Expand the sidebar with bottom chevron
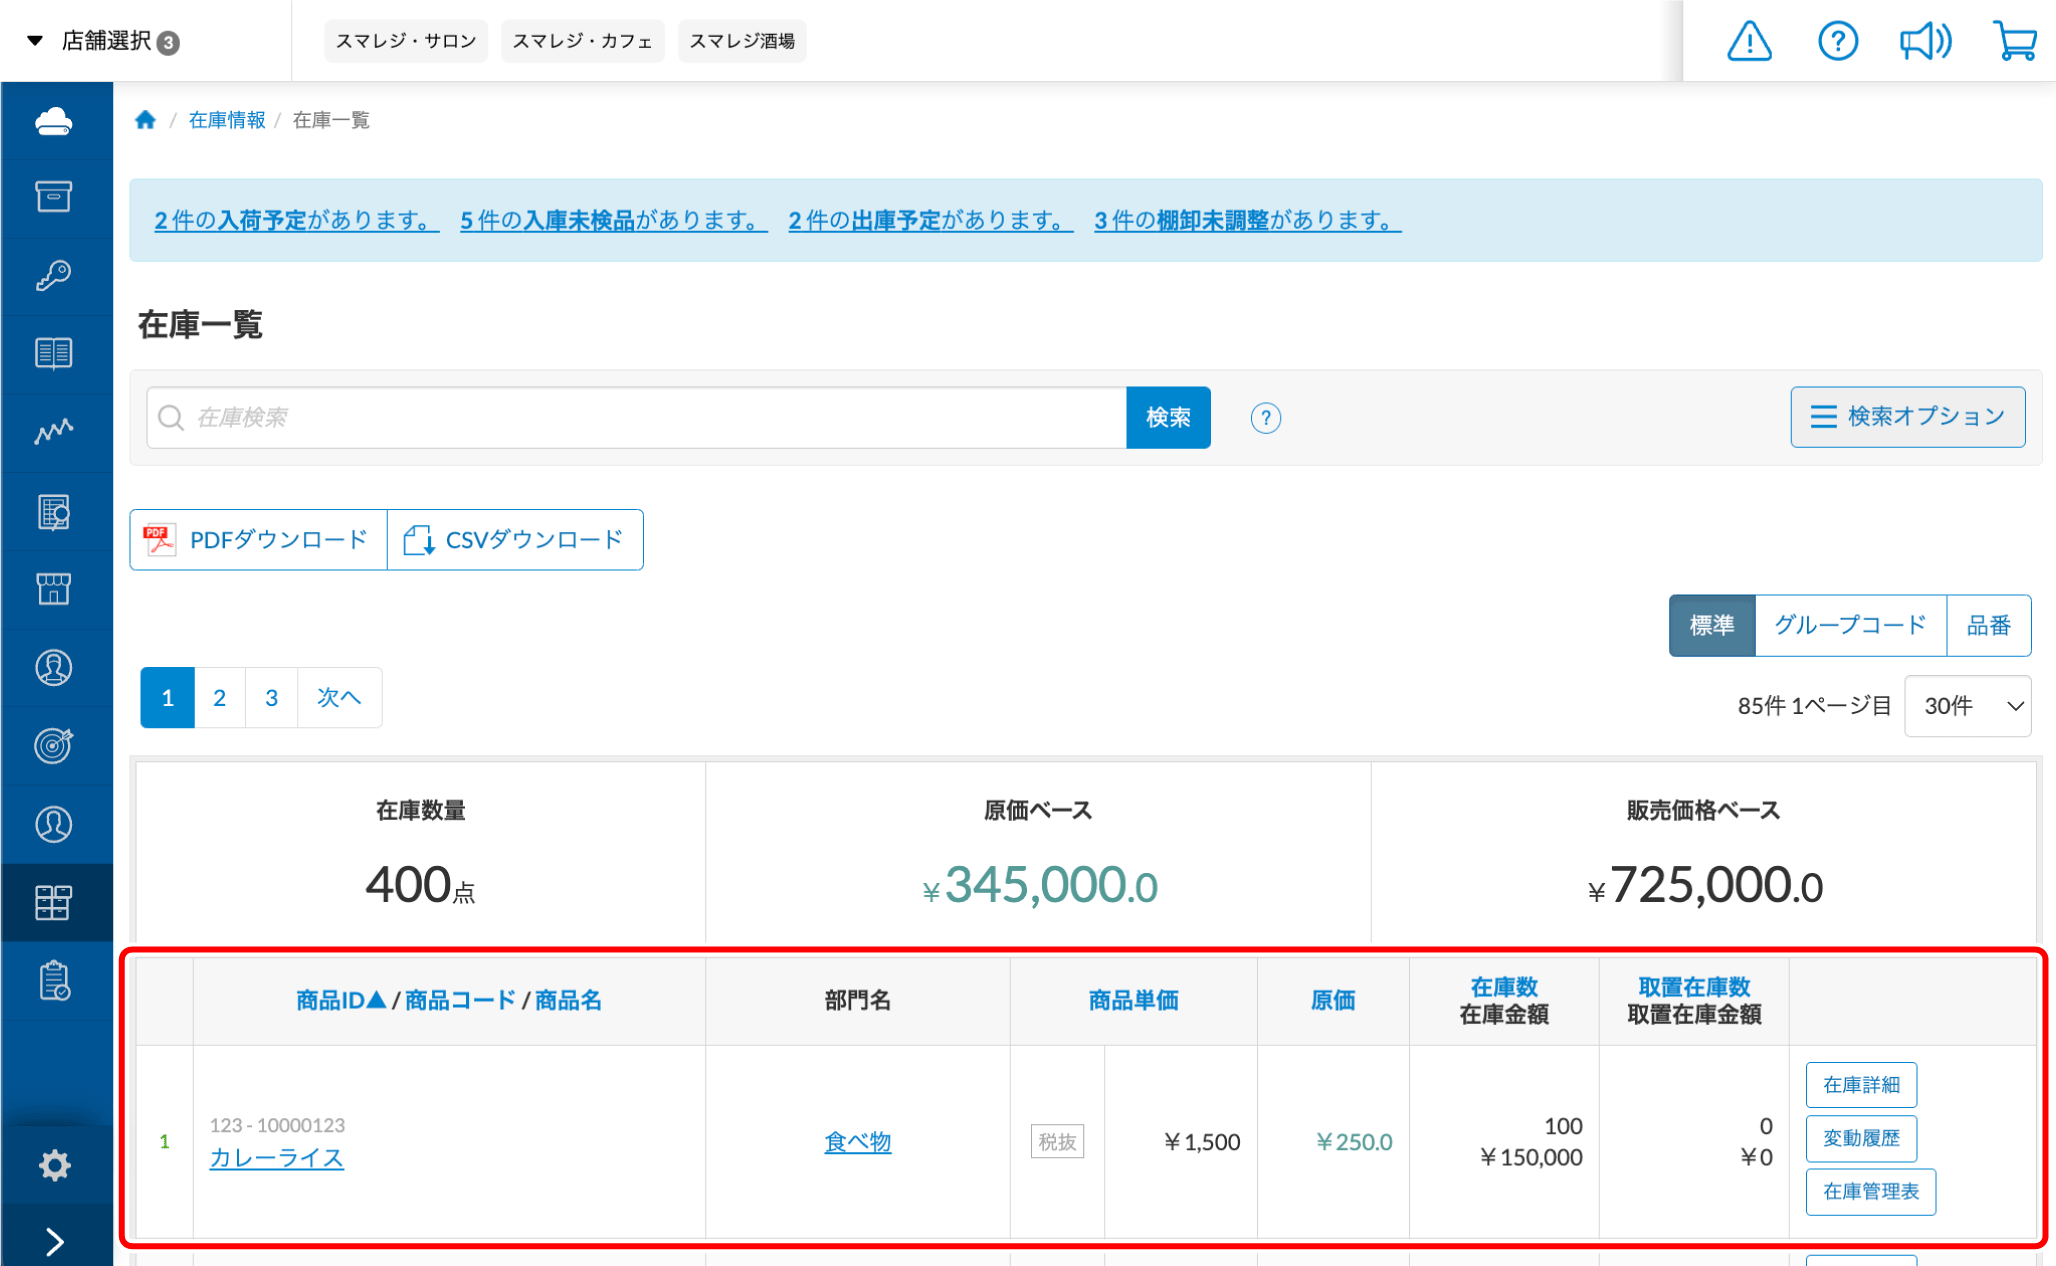The height and width of the screenshot is (1266, 2056). (54, 1241)
